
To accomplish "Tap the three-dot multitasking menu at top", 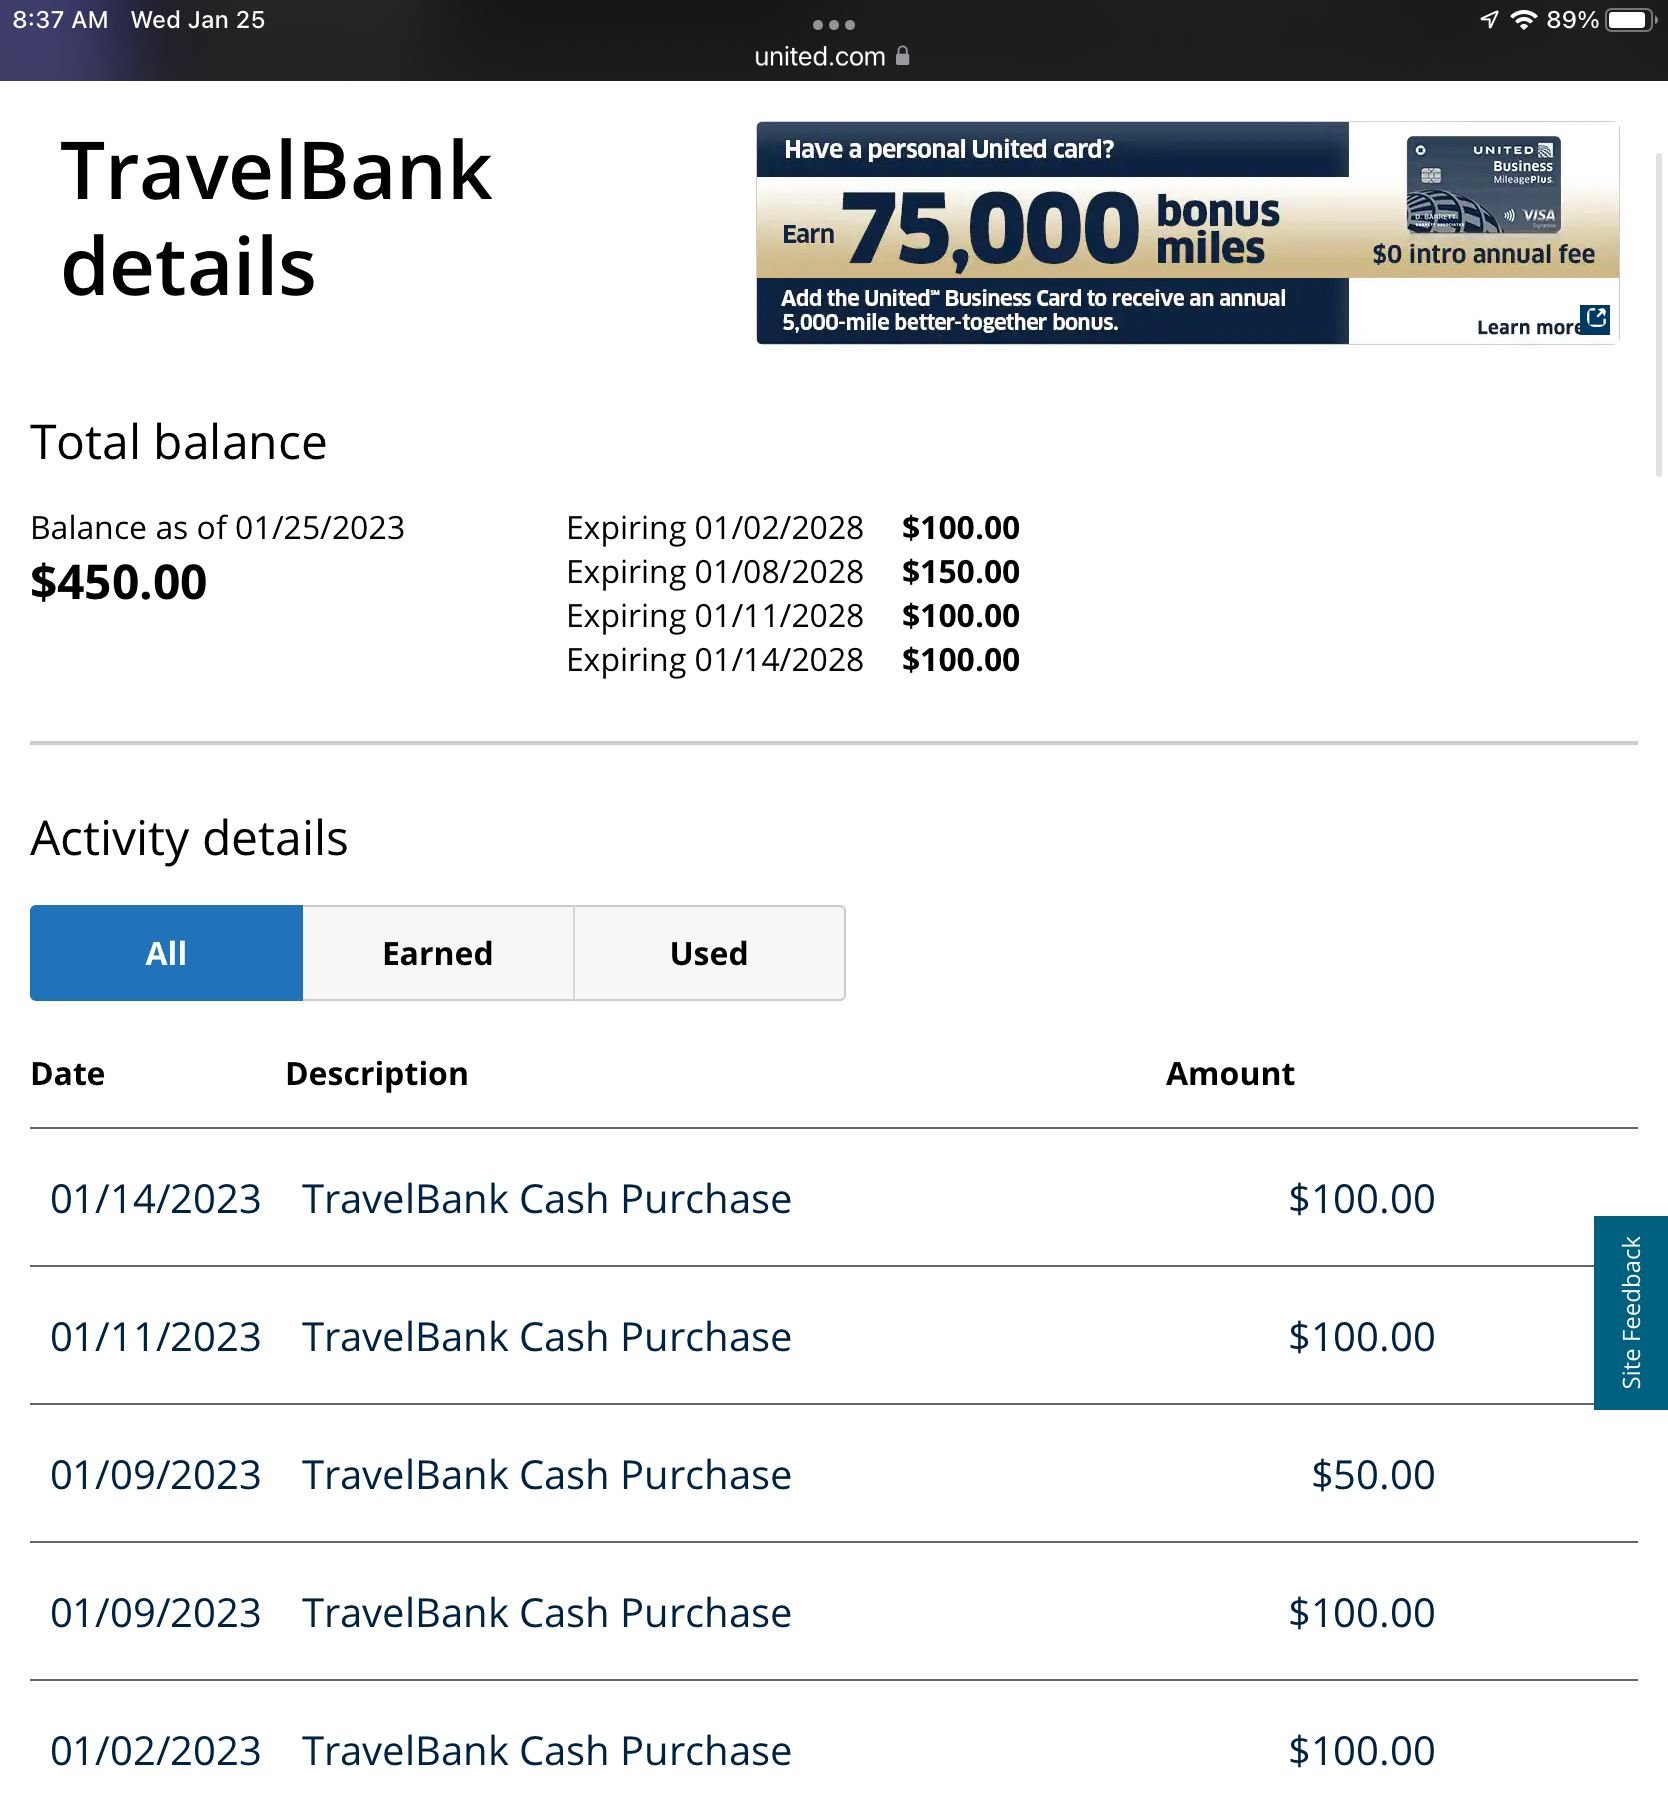I will pos(833,24).
